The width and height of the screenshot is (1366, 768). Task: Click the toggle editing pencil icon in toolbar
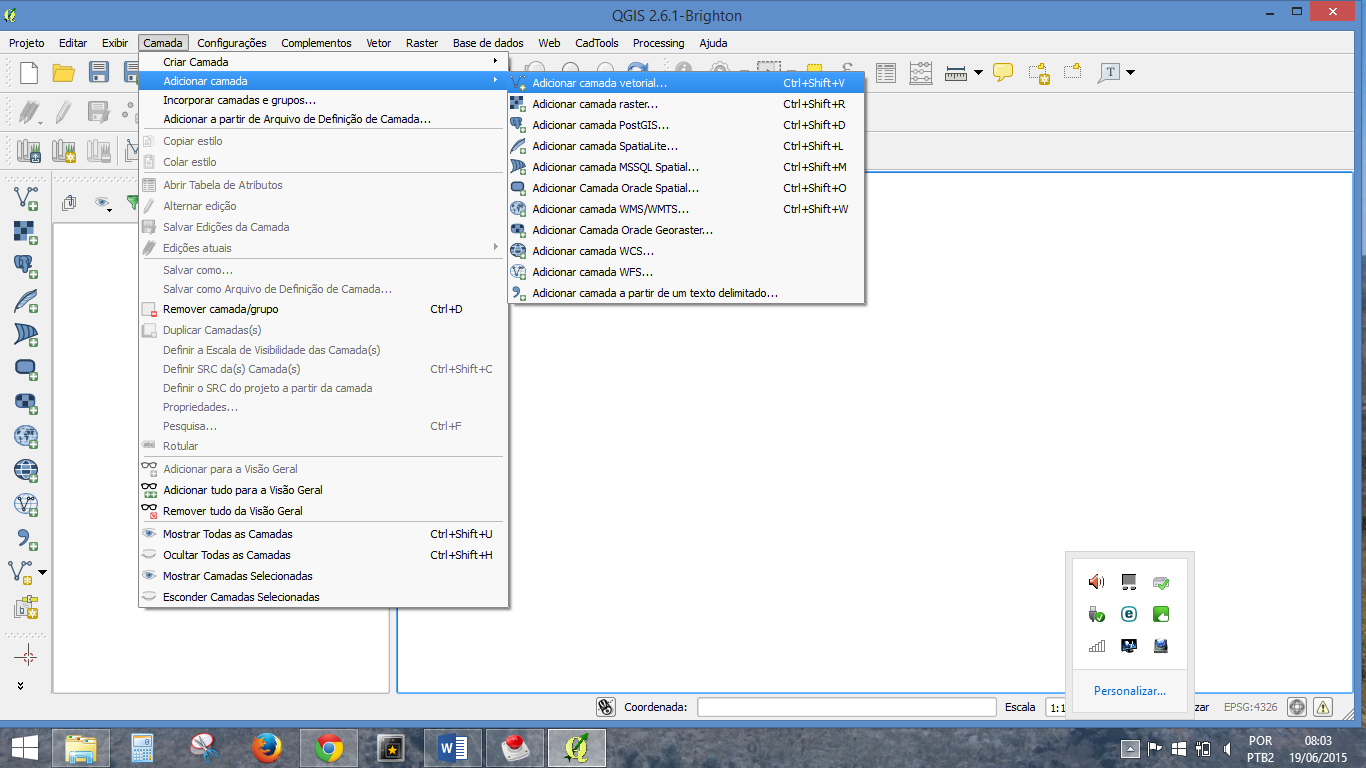click(x=64, y=111)
